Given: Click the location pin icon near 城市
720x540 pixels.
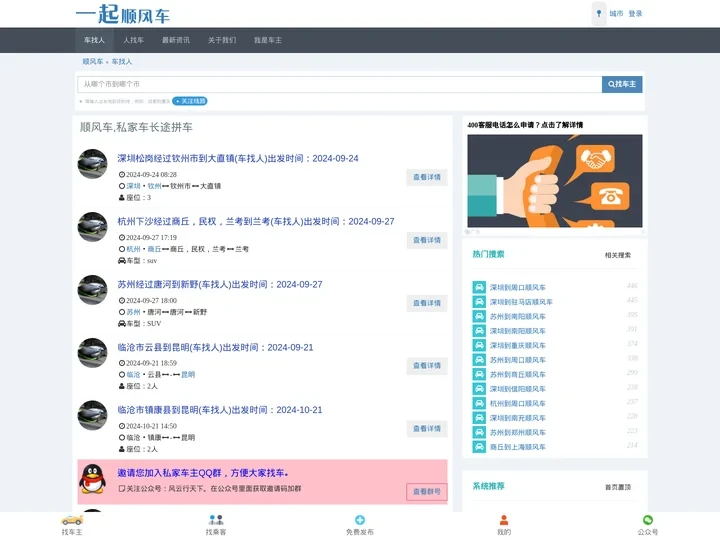Looking at the screenshot, I should (599, 14).
